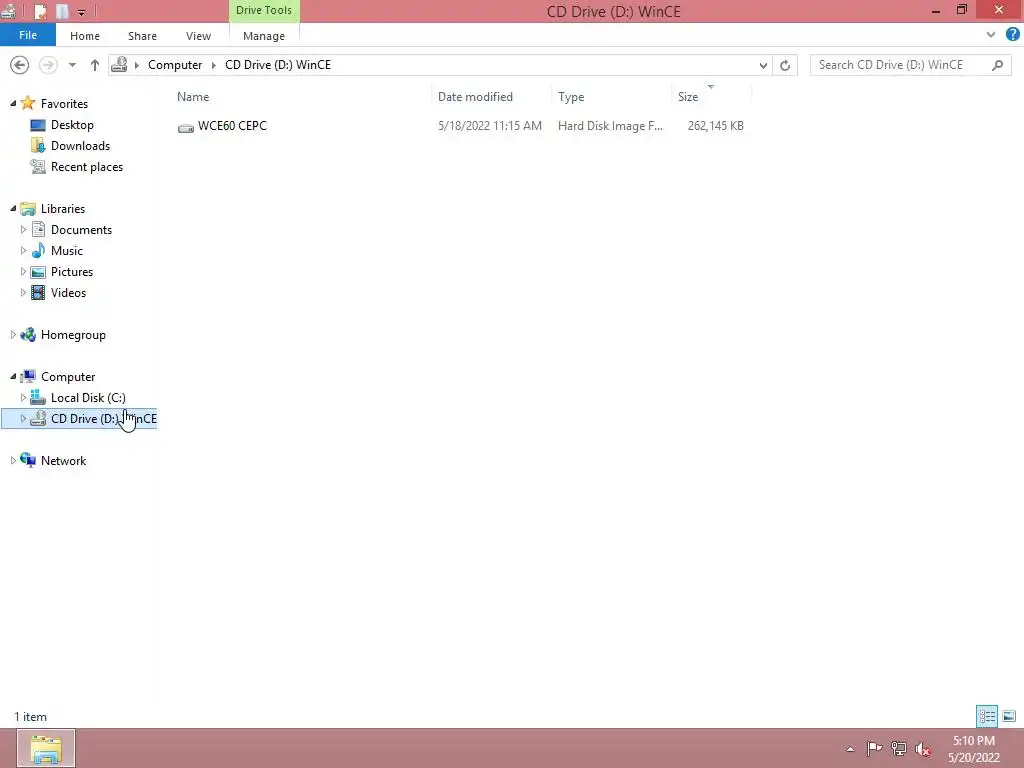Screen dimensions: 1024x768
Task: Sort by the Name column header
Action: (x=193, y=97)
